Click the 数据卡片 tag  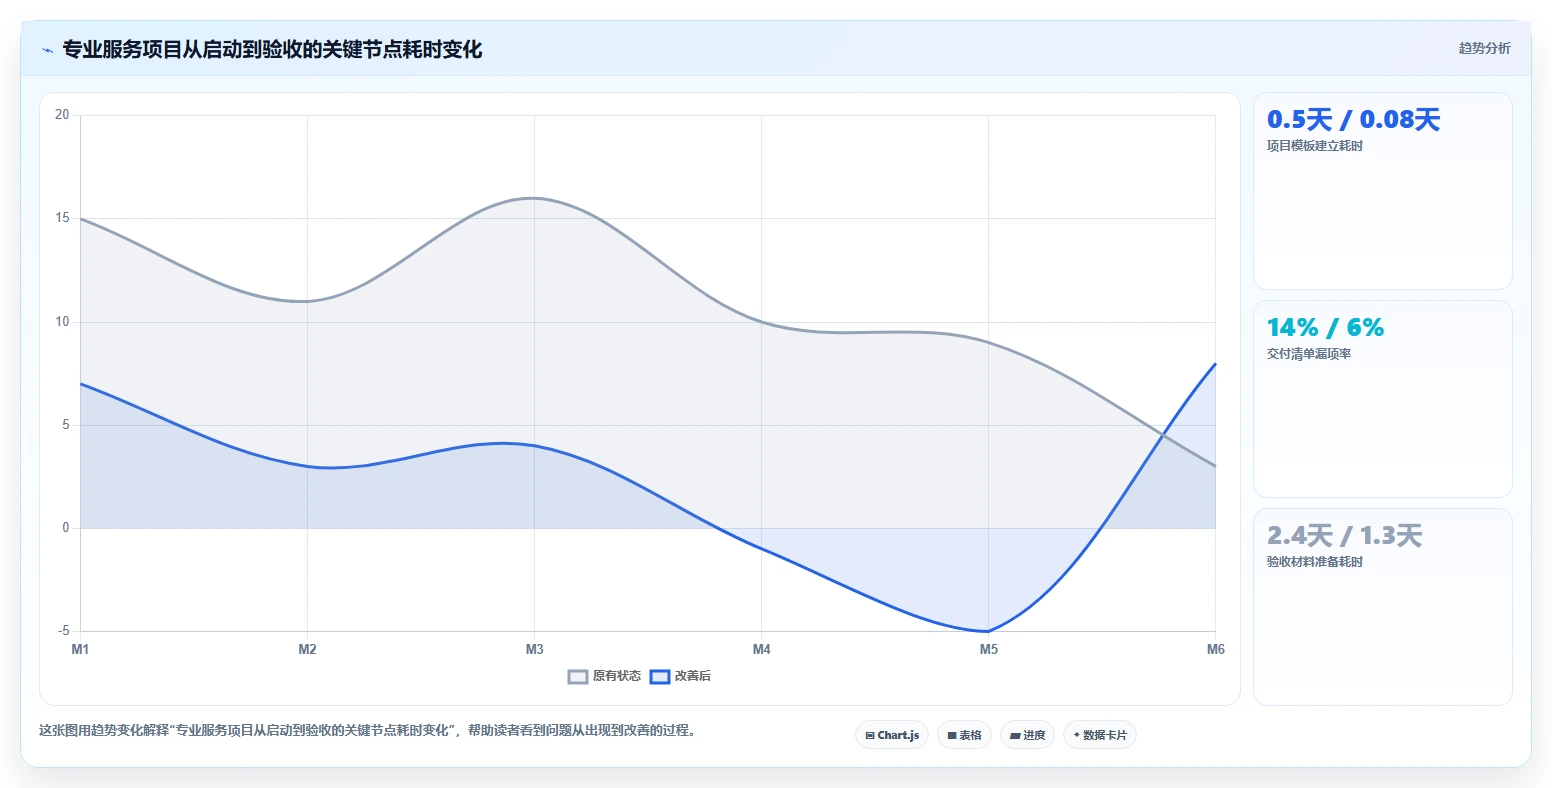click(x=1100, y=735)
